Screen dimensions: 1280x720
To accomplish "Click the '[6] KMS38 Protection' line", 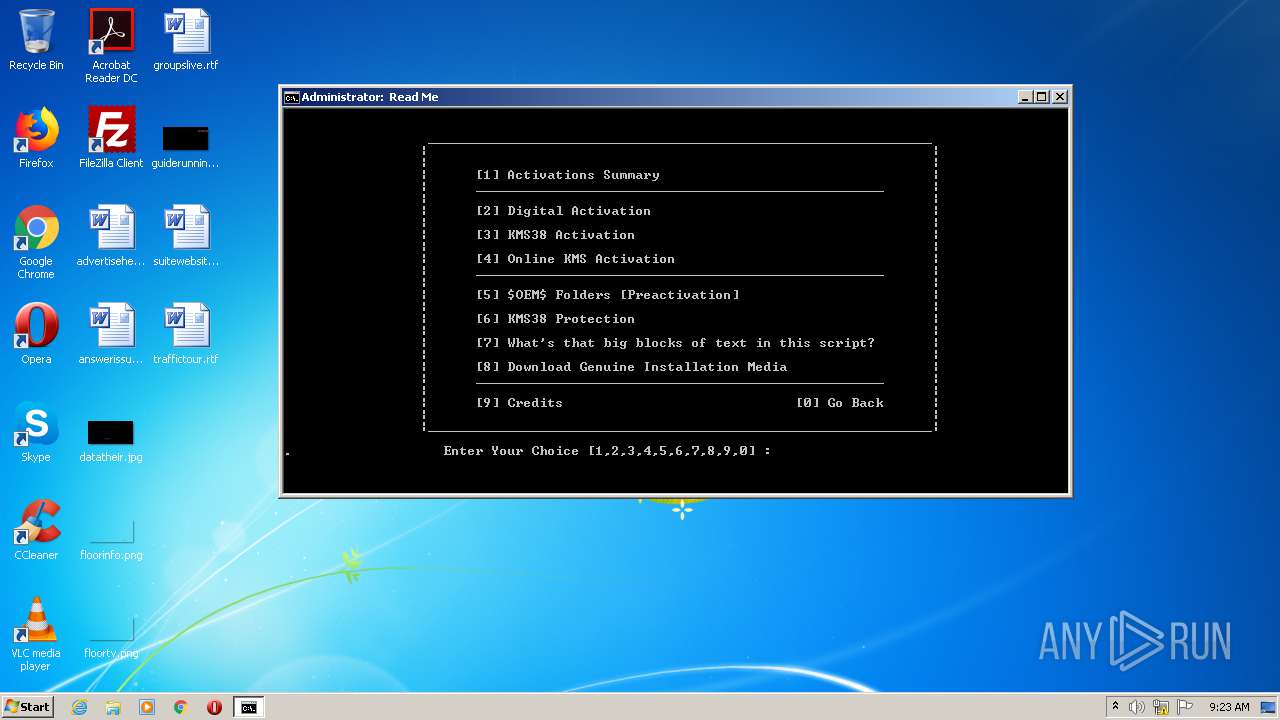I will pyautogui.click(x=555, y=319).
